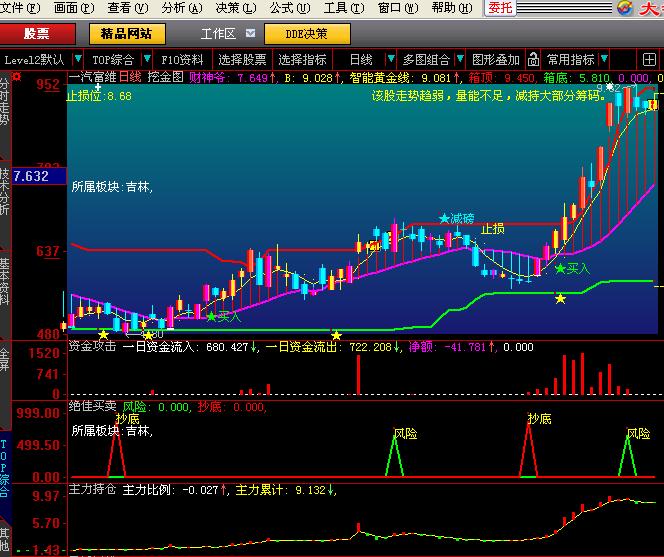Select the TOP综合 toolbar item
The height and width of the screenshot is (557, 664).
113,60
